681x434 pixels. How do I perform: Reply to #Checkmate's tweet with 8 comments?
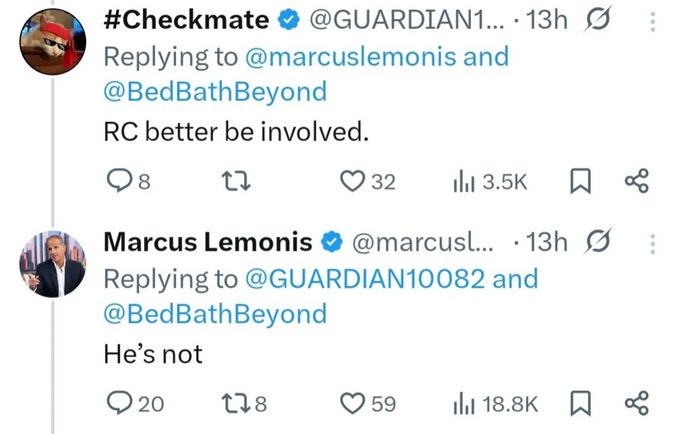[129, 181]
